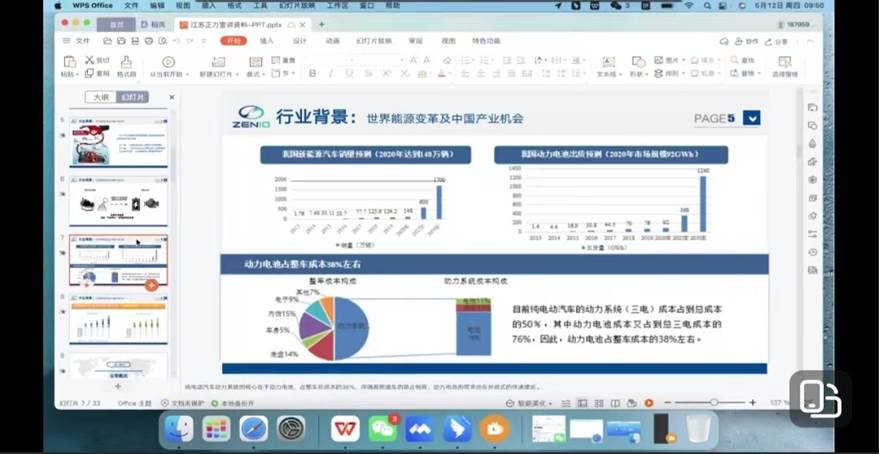The width and height of the screenshot is (879, 454).
Task: Click the reading view icon in status bar
Action: 615,403
